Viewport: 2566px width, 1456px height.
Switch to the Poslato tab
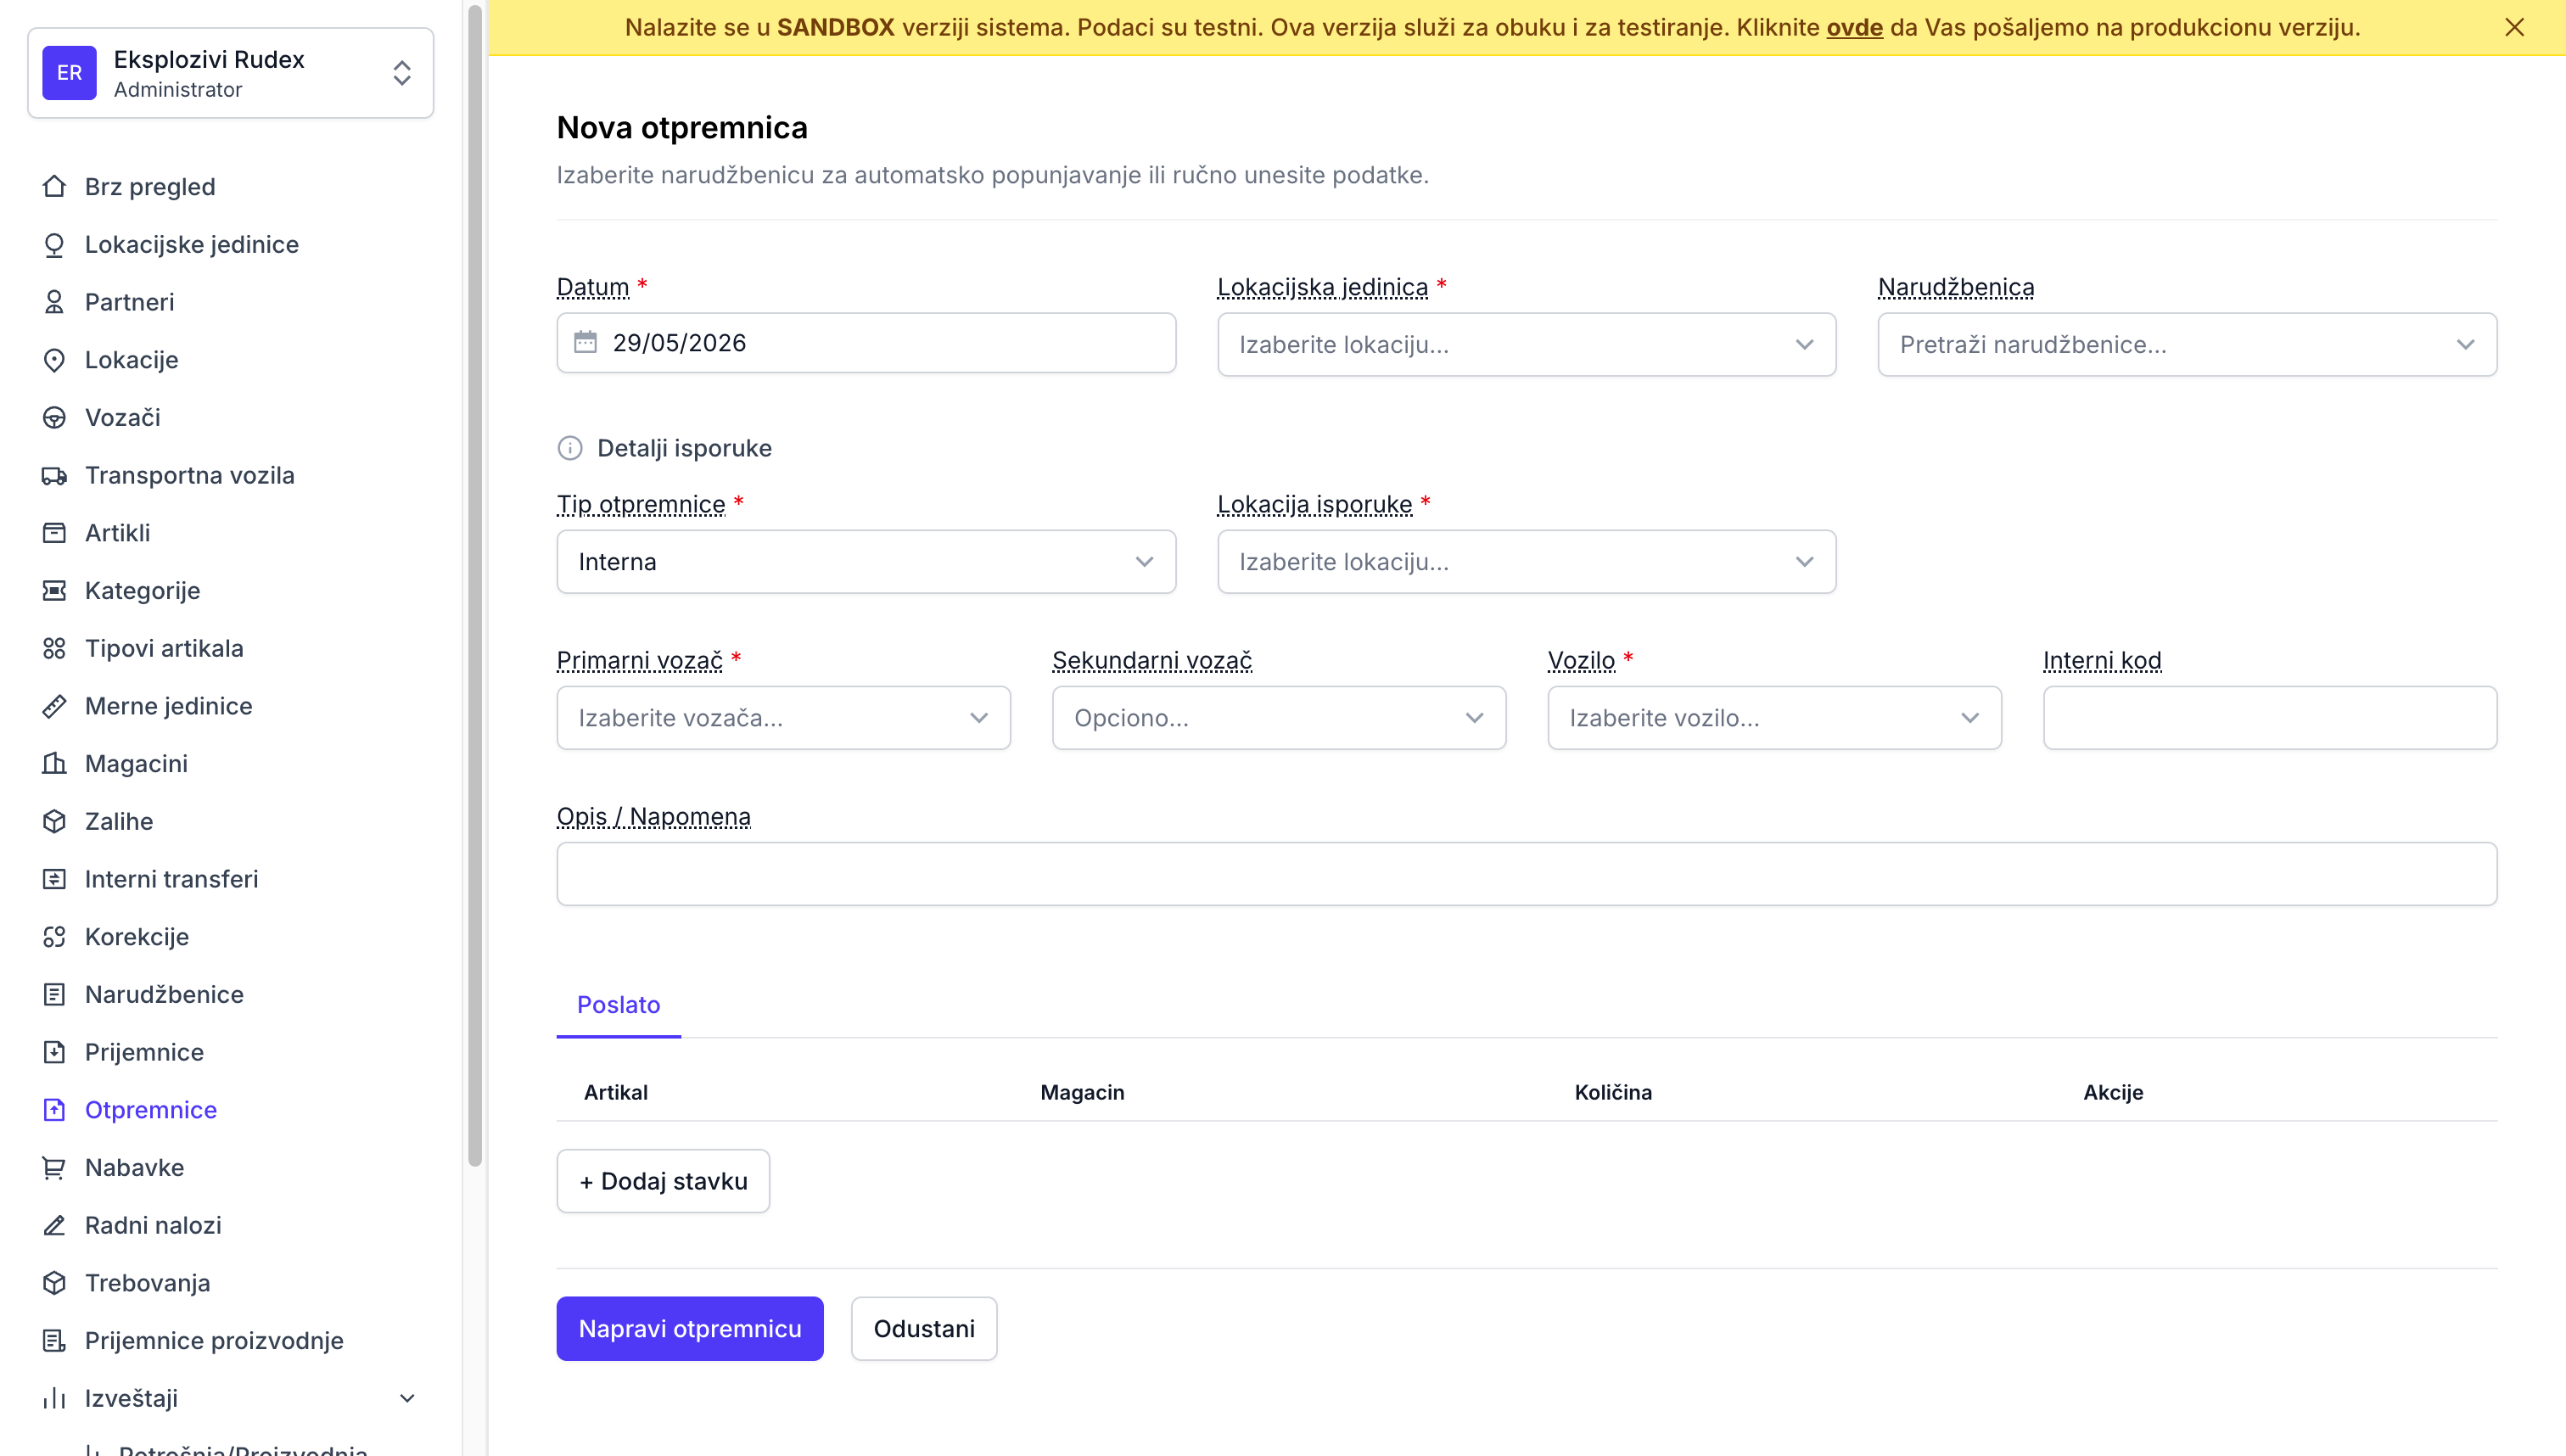tap(618, 1005)
